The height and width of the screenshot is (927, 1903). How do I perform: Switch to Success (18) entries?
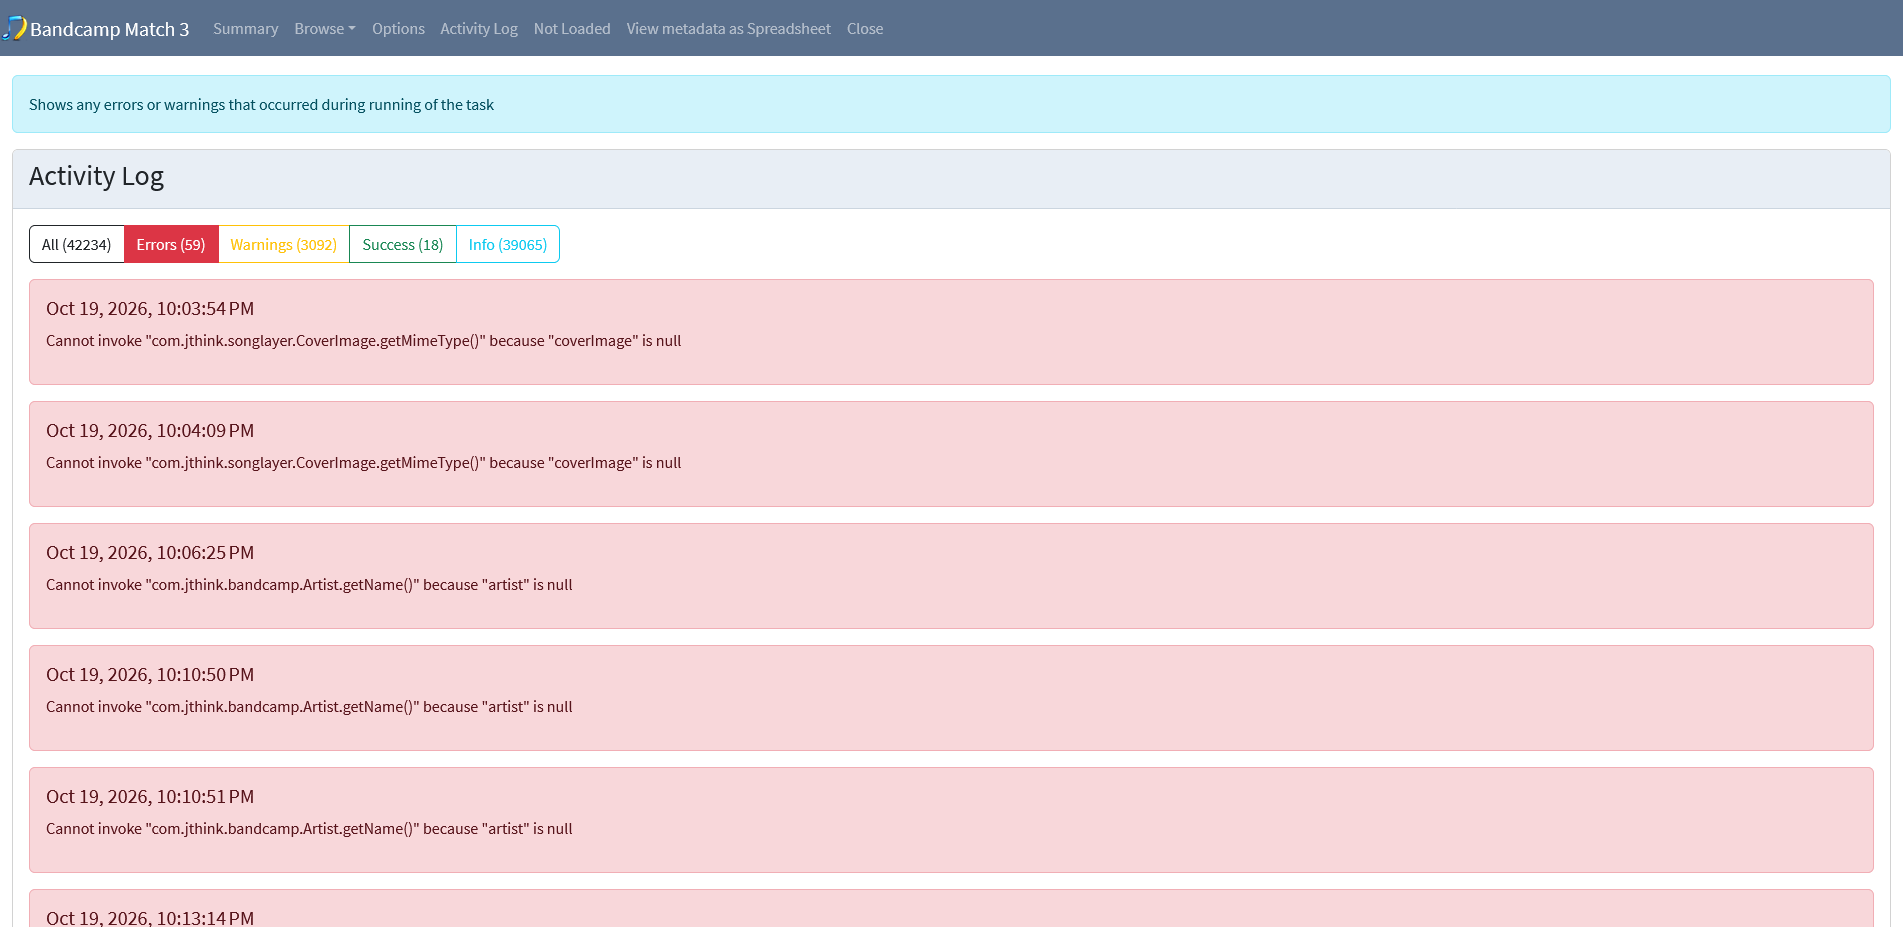(x=403, y=244)
